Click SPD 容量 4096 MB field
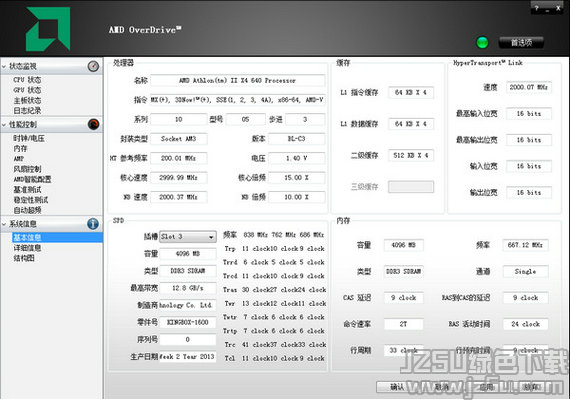570x400 pixels. pyautogui.click(x=188, y=253)
